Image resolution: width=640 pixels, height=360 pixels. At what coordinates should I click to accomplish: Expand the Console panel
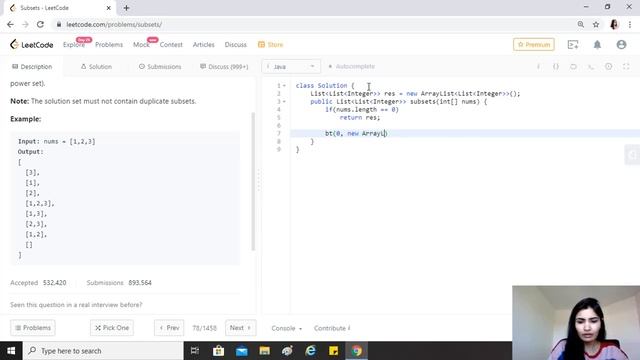(x=287, y=328)
